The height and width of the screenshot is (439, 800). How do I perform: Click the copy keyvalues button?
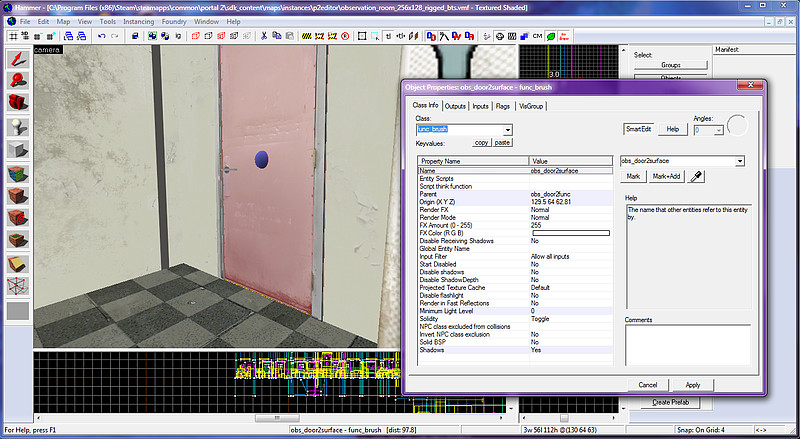coord(481,143)
